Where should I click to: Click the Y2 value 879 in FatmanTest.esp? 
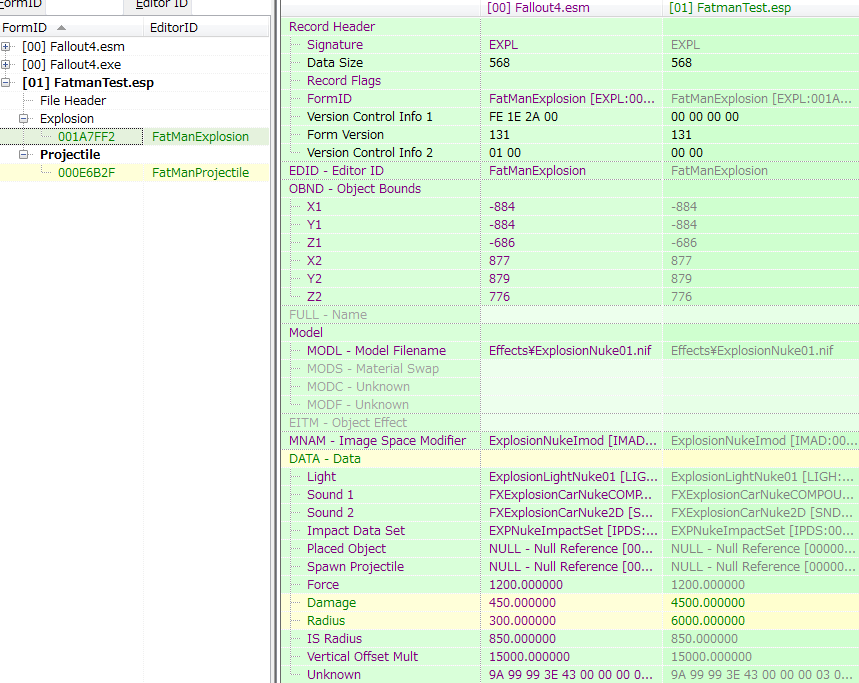point(682,279)
